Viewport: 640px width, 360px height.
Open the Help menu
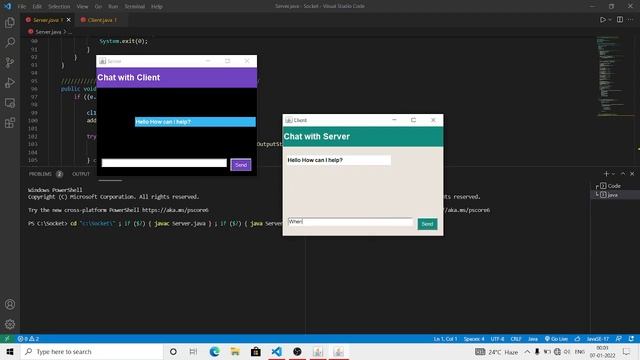point(157,7)
